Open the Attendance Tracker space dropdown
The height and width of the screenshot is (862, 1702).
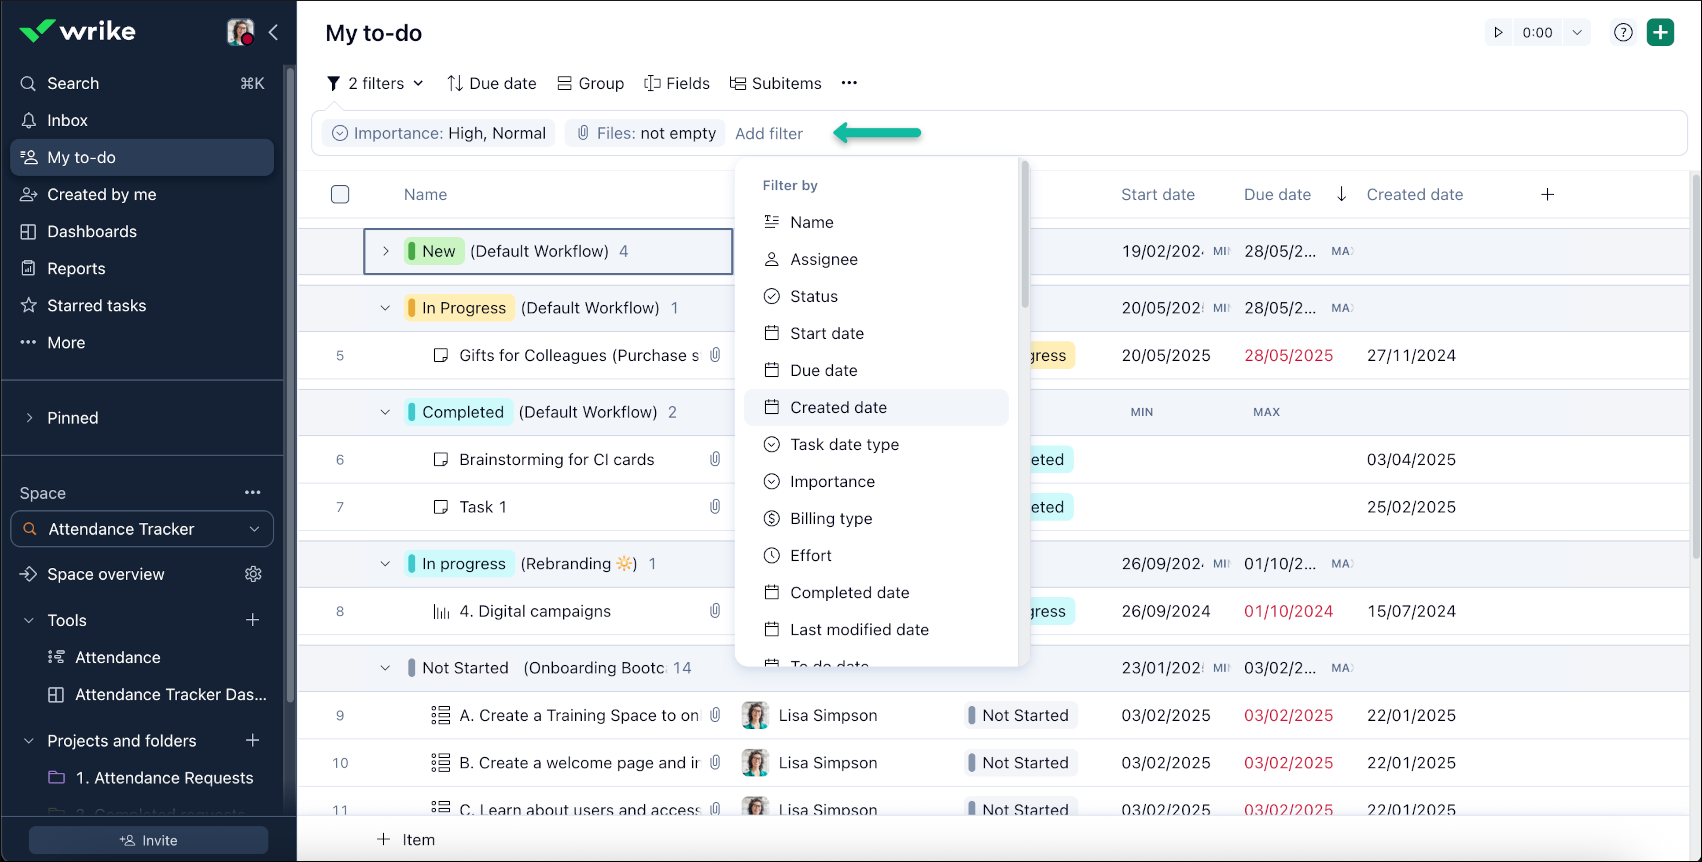pyautogui.click(x=142, y=529)
